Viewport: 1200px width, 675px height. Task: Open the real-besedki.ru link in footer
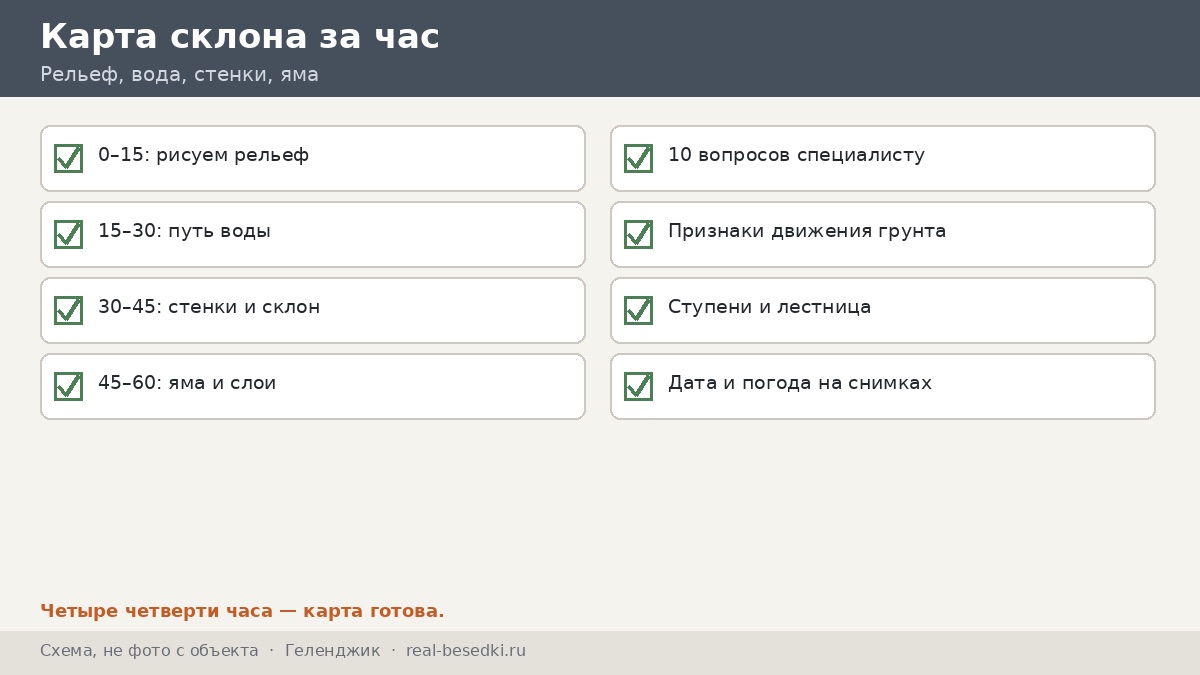466,651
